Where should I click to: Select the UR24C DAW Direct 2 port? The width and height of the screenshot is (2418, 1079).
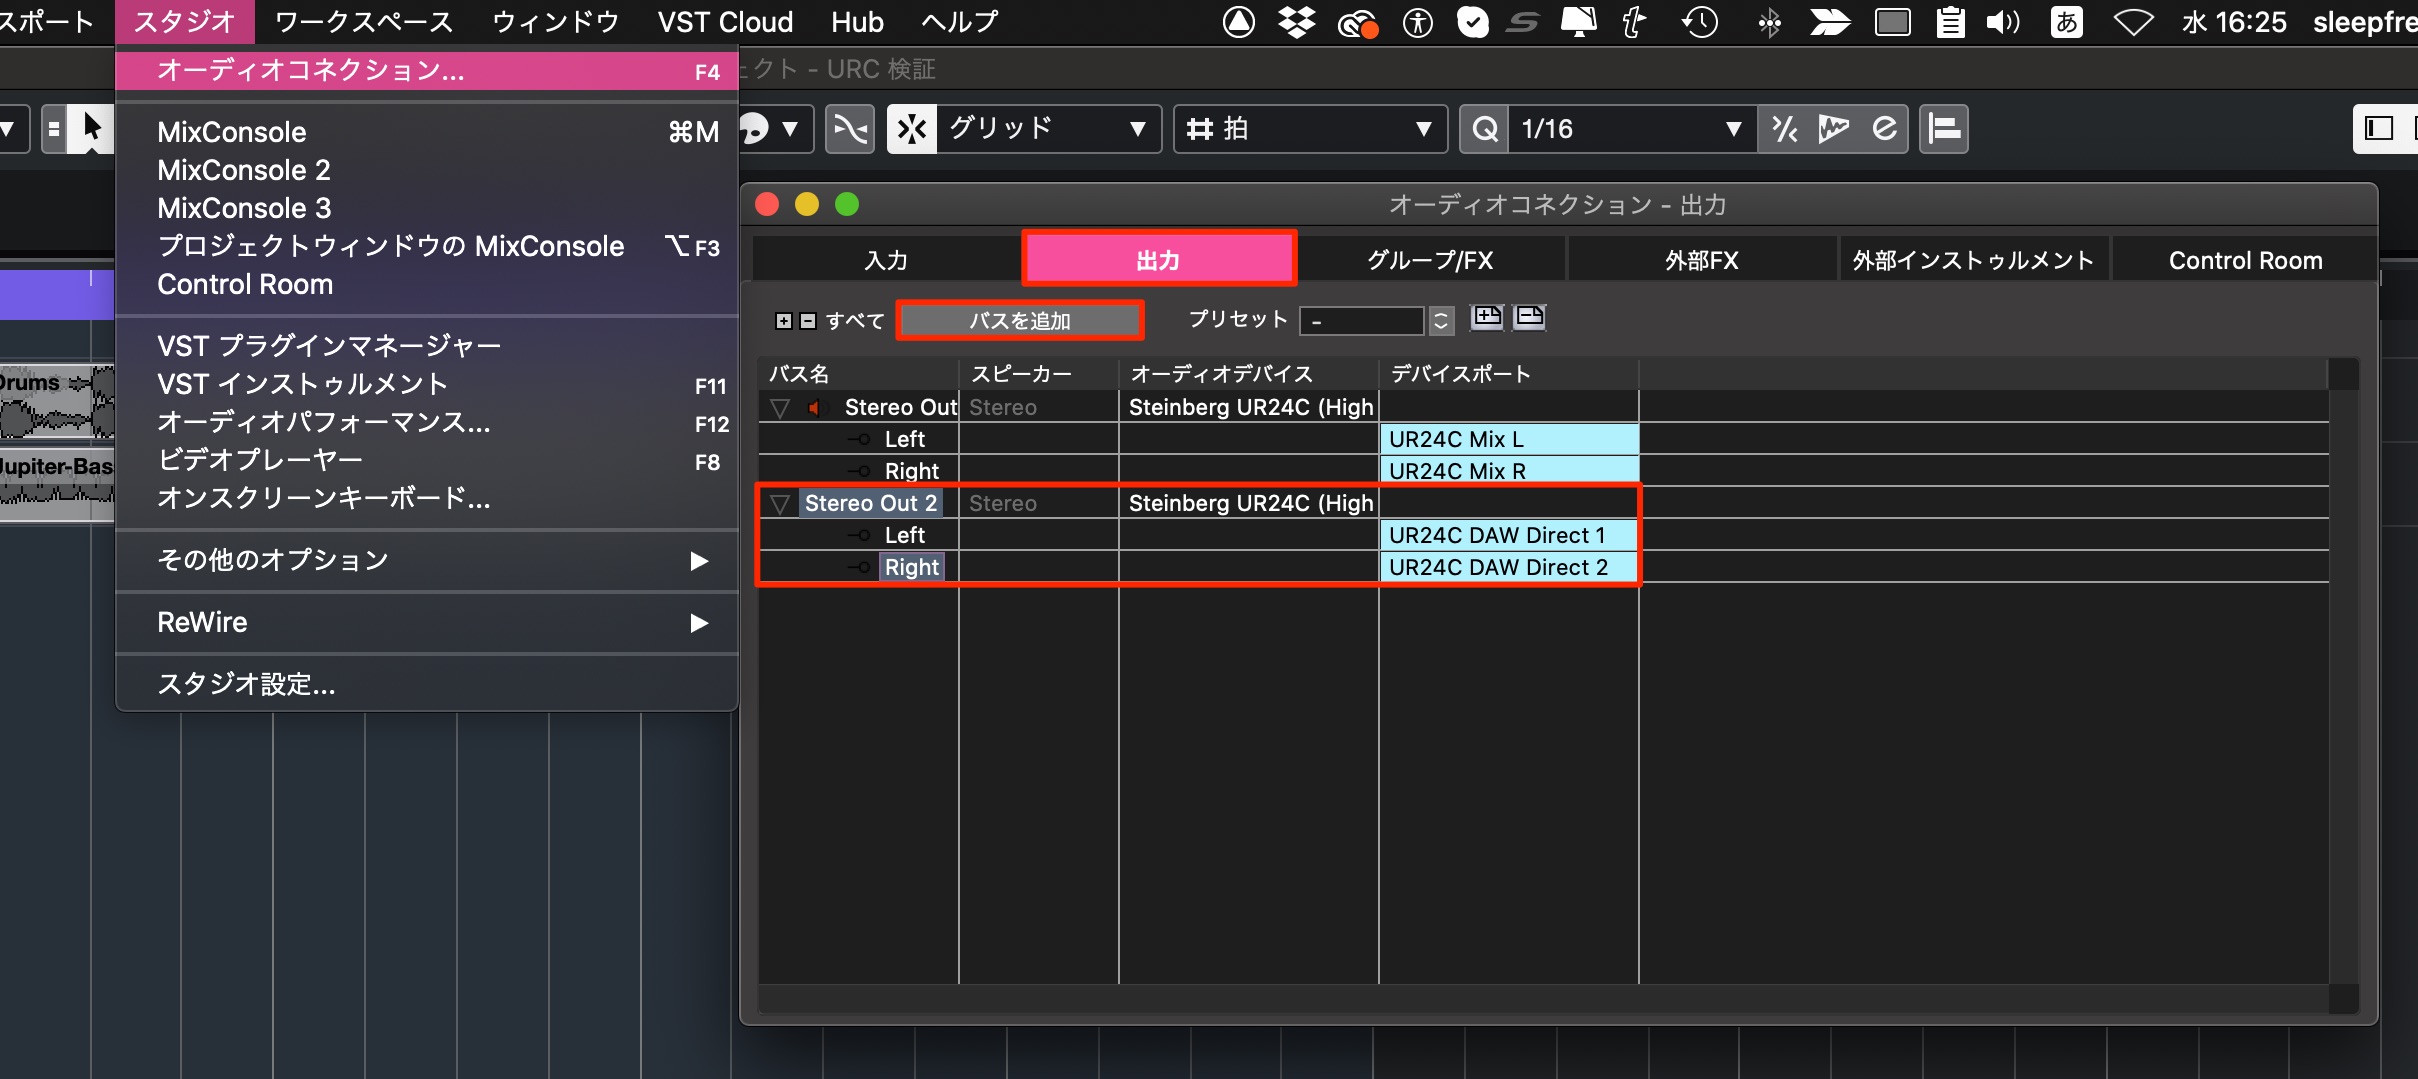1509,567
